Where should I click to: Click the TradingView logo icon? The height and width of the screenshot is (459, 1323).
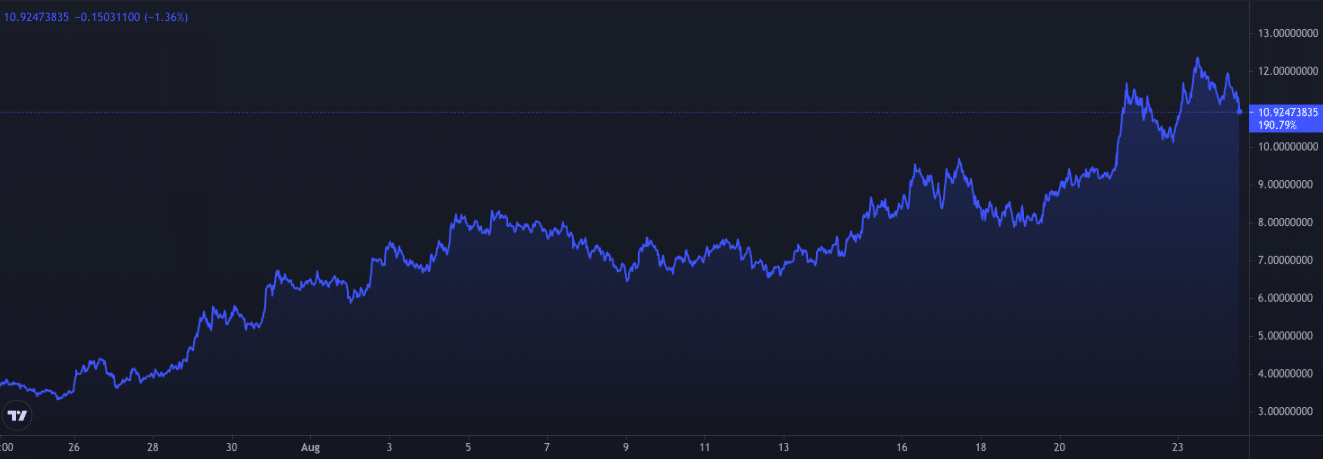(x=17, y=415)
